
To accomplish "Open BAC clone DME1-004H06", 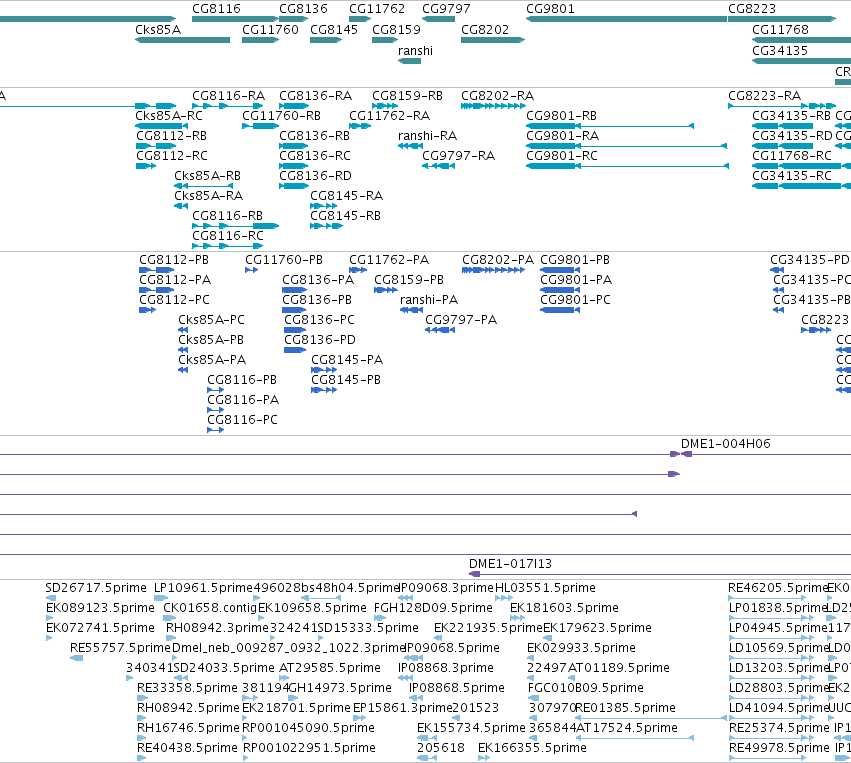I will tap(766, 454).
